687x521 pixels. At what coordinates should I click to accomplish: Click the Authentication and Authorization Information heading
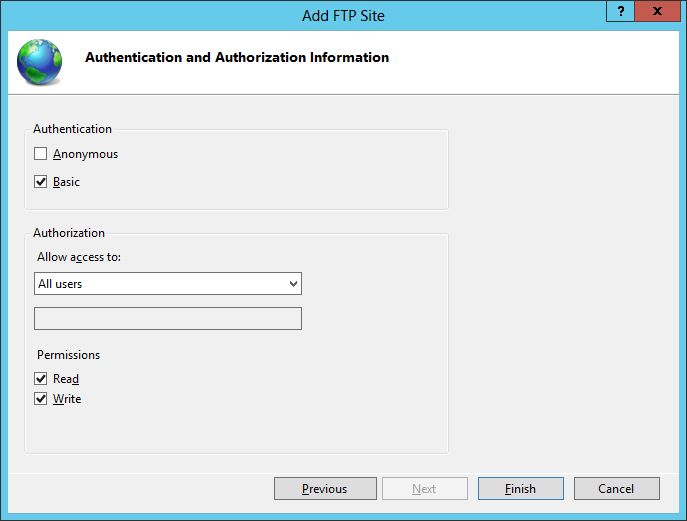pos(237,58)
